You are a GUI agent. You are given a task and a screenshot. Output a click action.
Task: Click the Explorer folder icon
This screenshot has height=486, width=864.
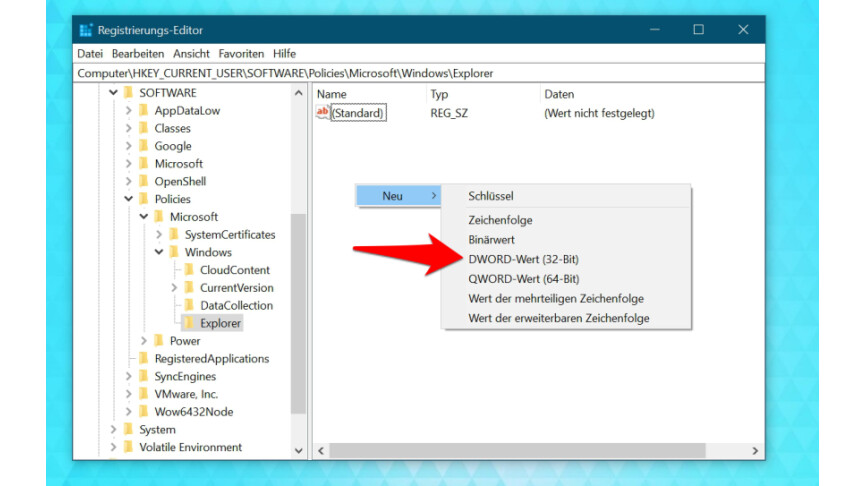[189, 323]
